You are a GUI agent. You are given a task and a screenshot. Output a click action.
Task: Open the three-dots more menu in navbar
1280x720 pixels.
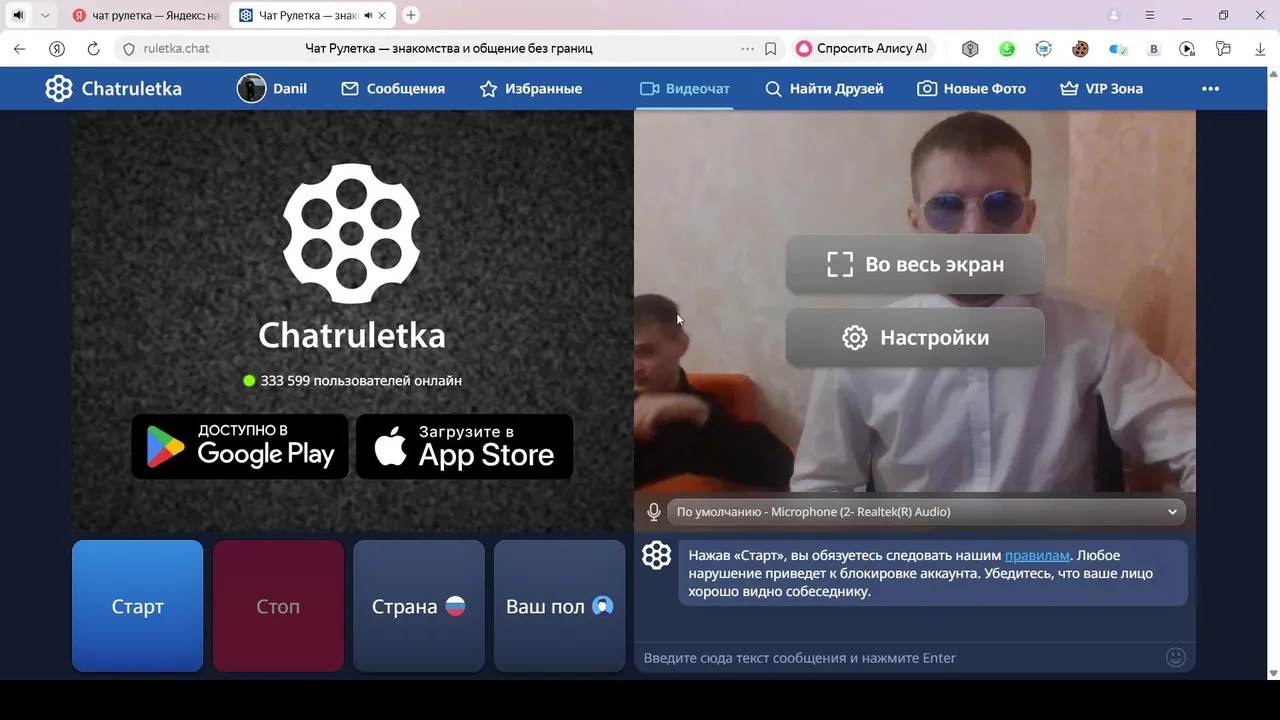(1210, 88)
